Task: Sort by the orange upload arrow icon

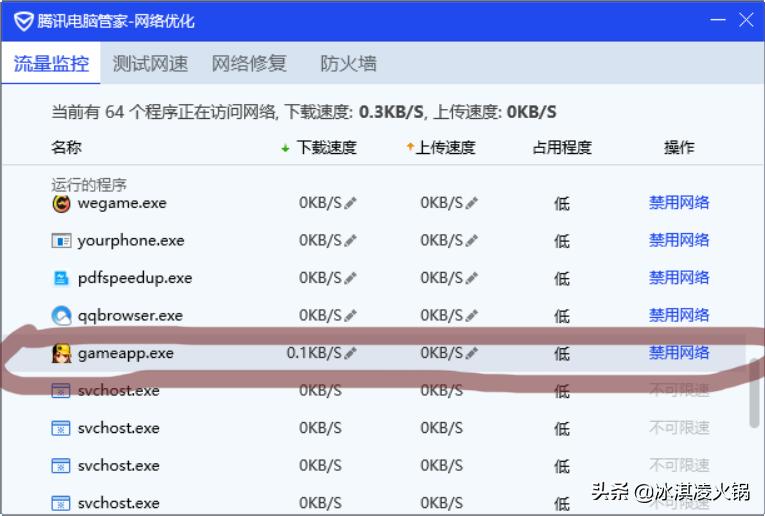Action: point(410,146)
